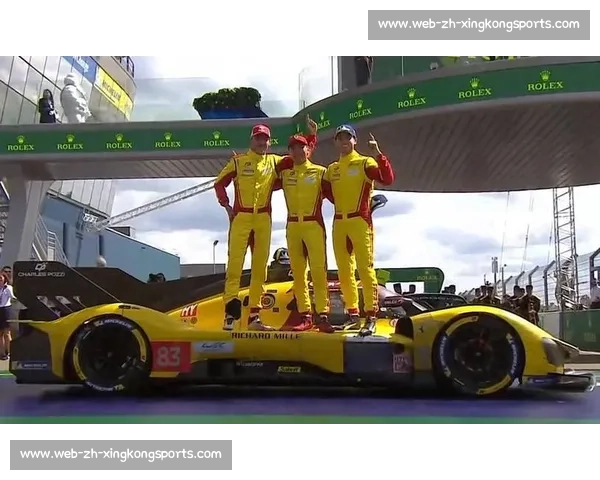
Task: Click the green hedge planter atop bridge
Action: tap(230, 101)
